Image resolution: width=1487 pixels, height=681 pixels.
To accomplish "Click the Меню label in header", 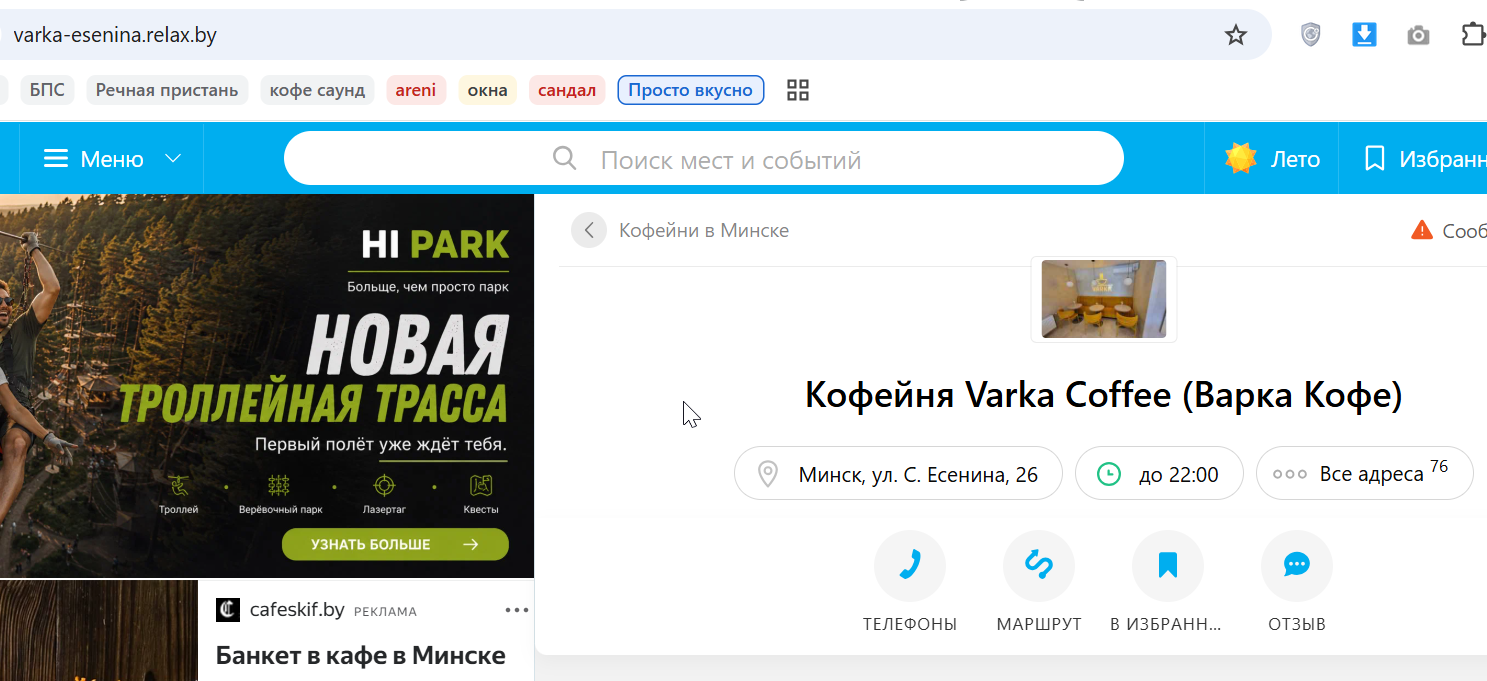I will pos(112,159).
